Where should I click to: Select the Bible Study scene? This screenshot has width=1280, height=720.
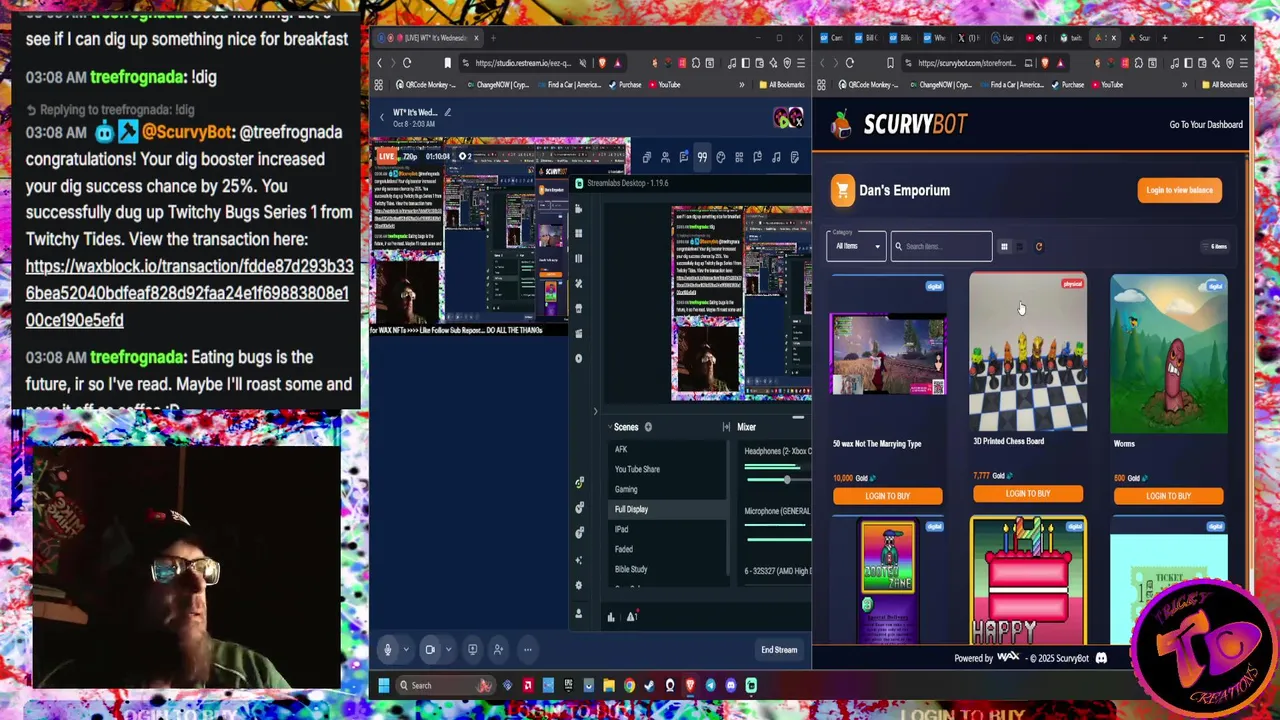tap(631, 569)
